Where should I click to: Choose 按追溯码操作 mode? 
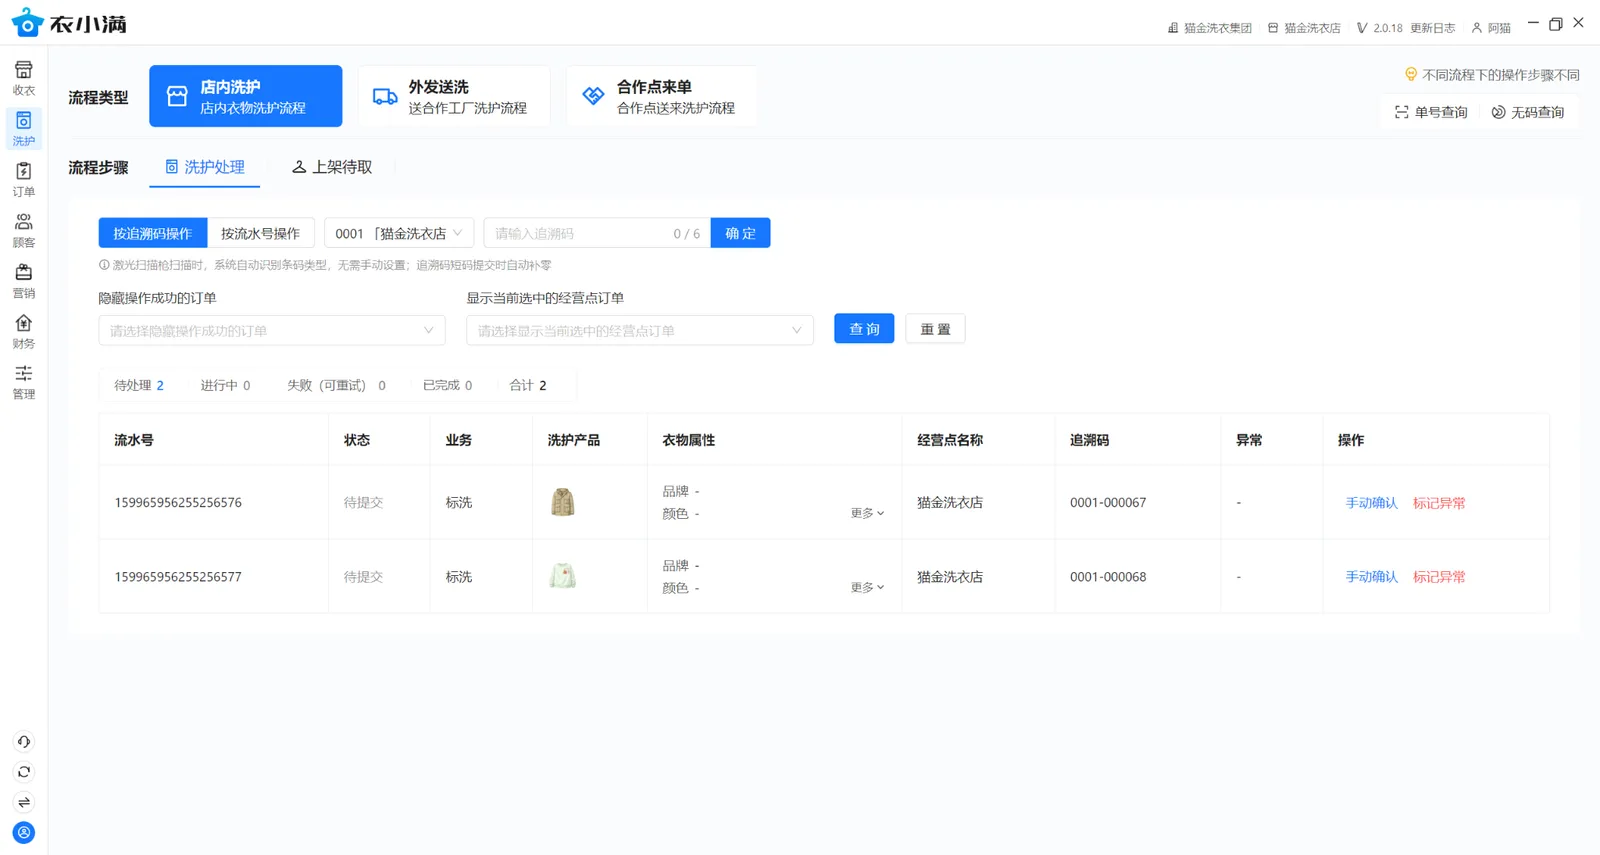(x=153, y=233)
